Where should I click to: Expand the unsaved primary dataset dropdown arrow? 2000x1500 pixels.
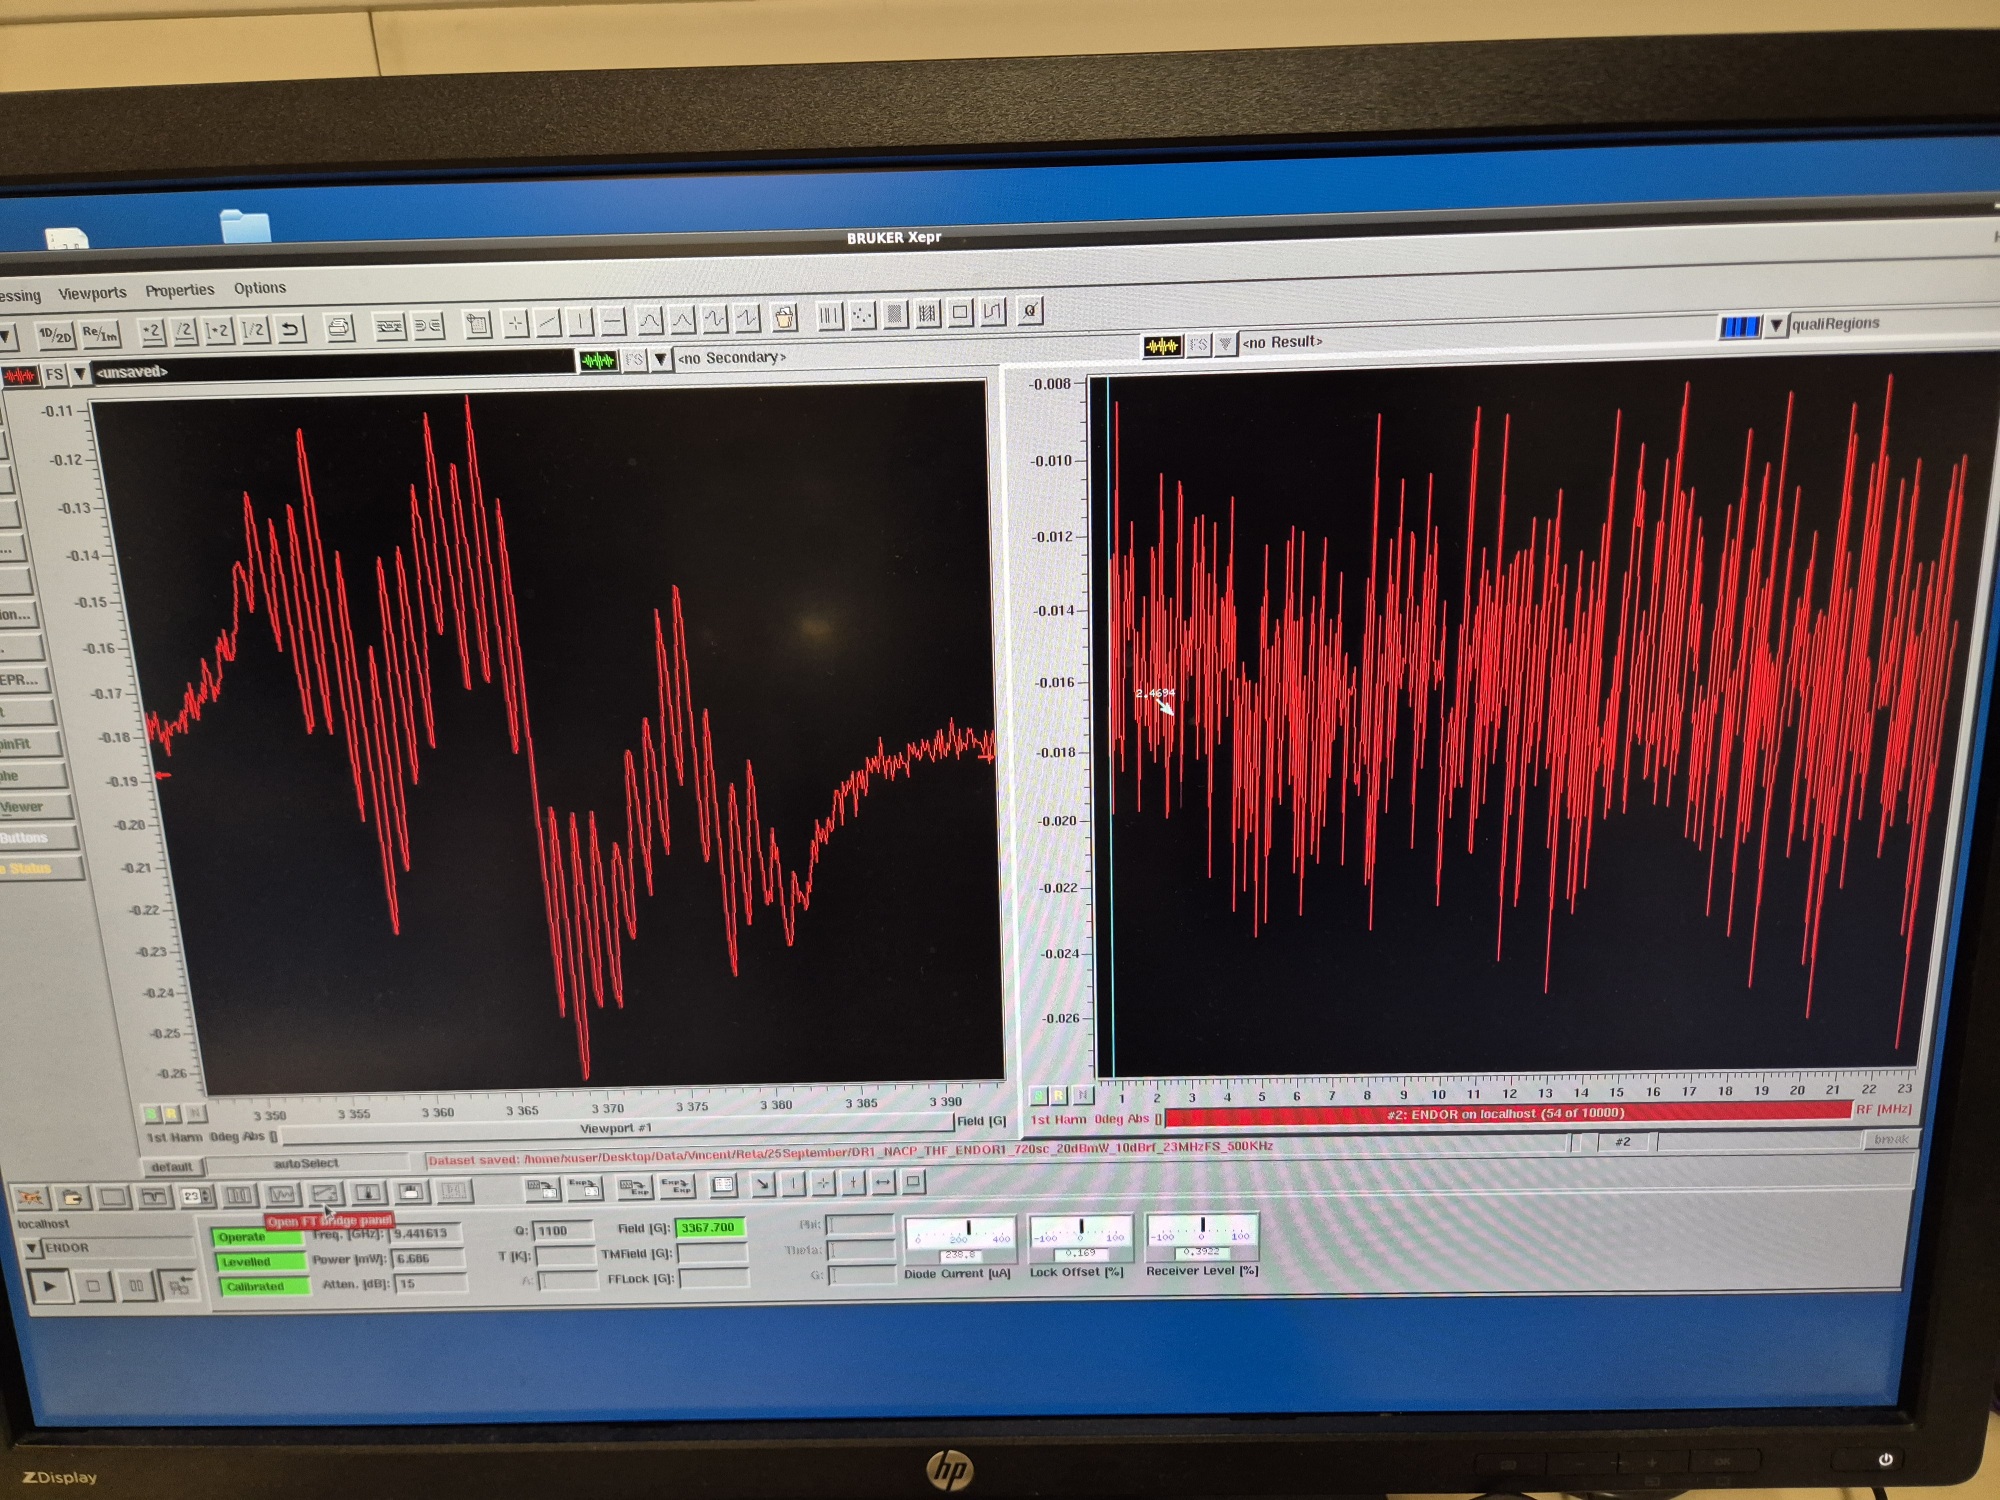80,374
